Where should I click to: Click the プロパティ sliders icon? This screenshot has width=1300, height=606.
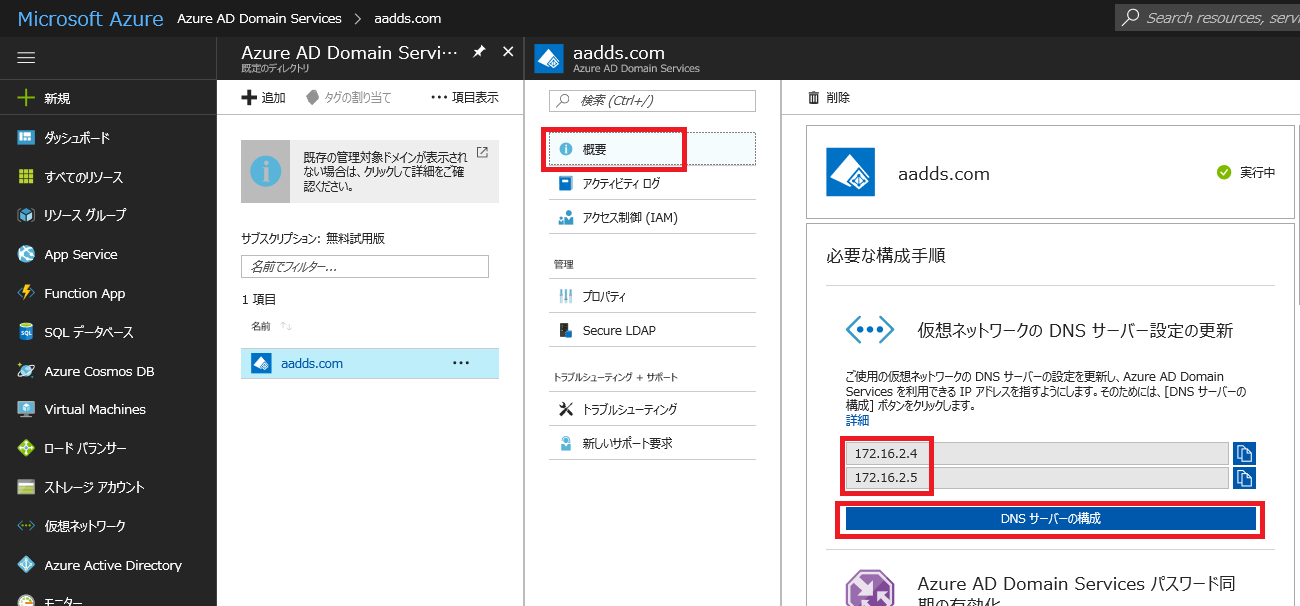[565, 297]
